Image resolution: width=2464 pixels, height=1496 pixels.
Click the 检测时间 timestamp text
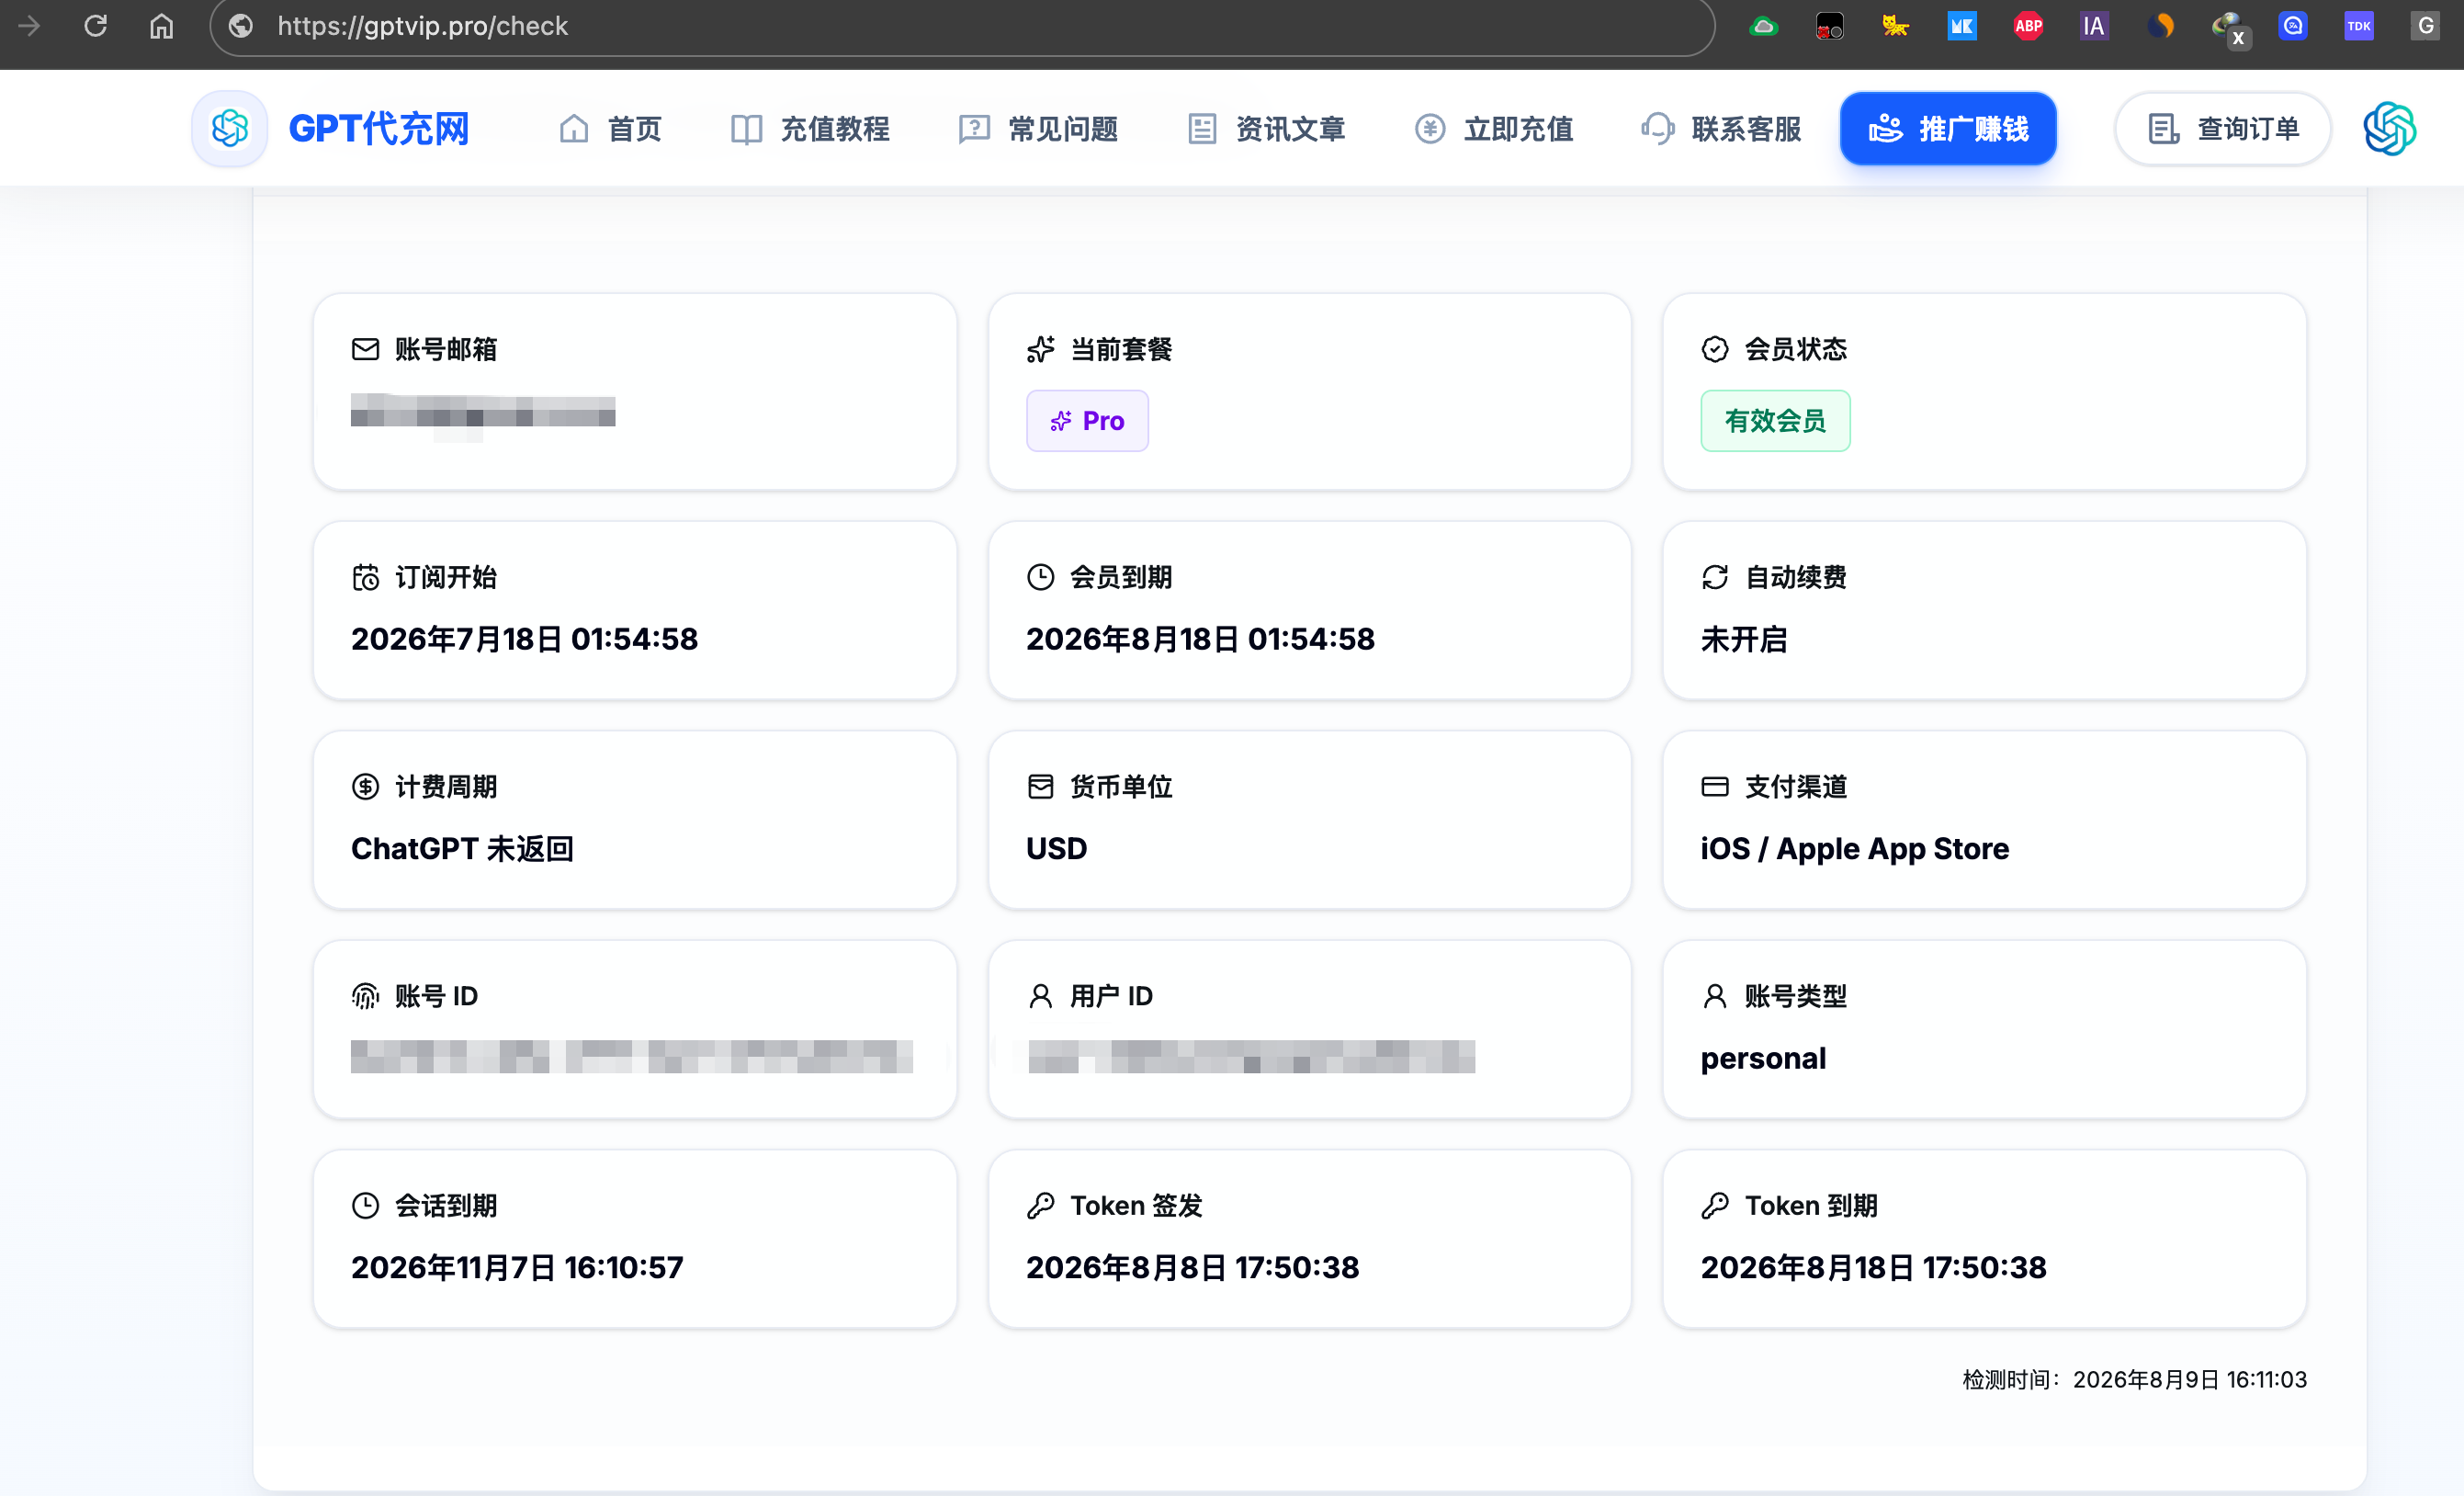click(2134, 1379)
